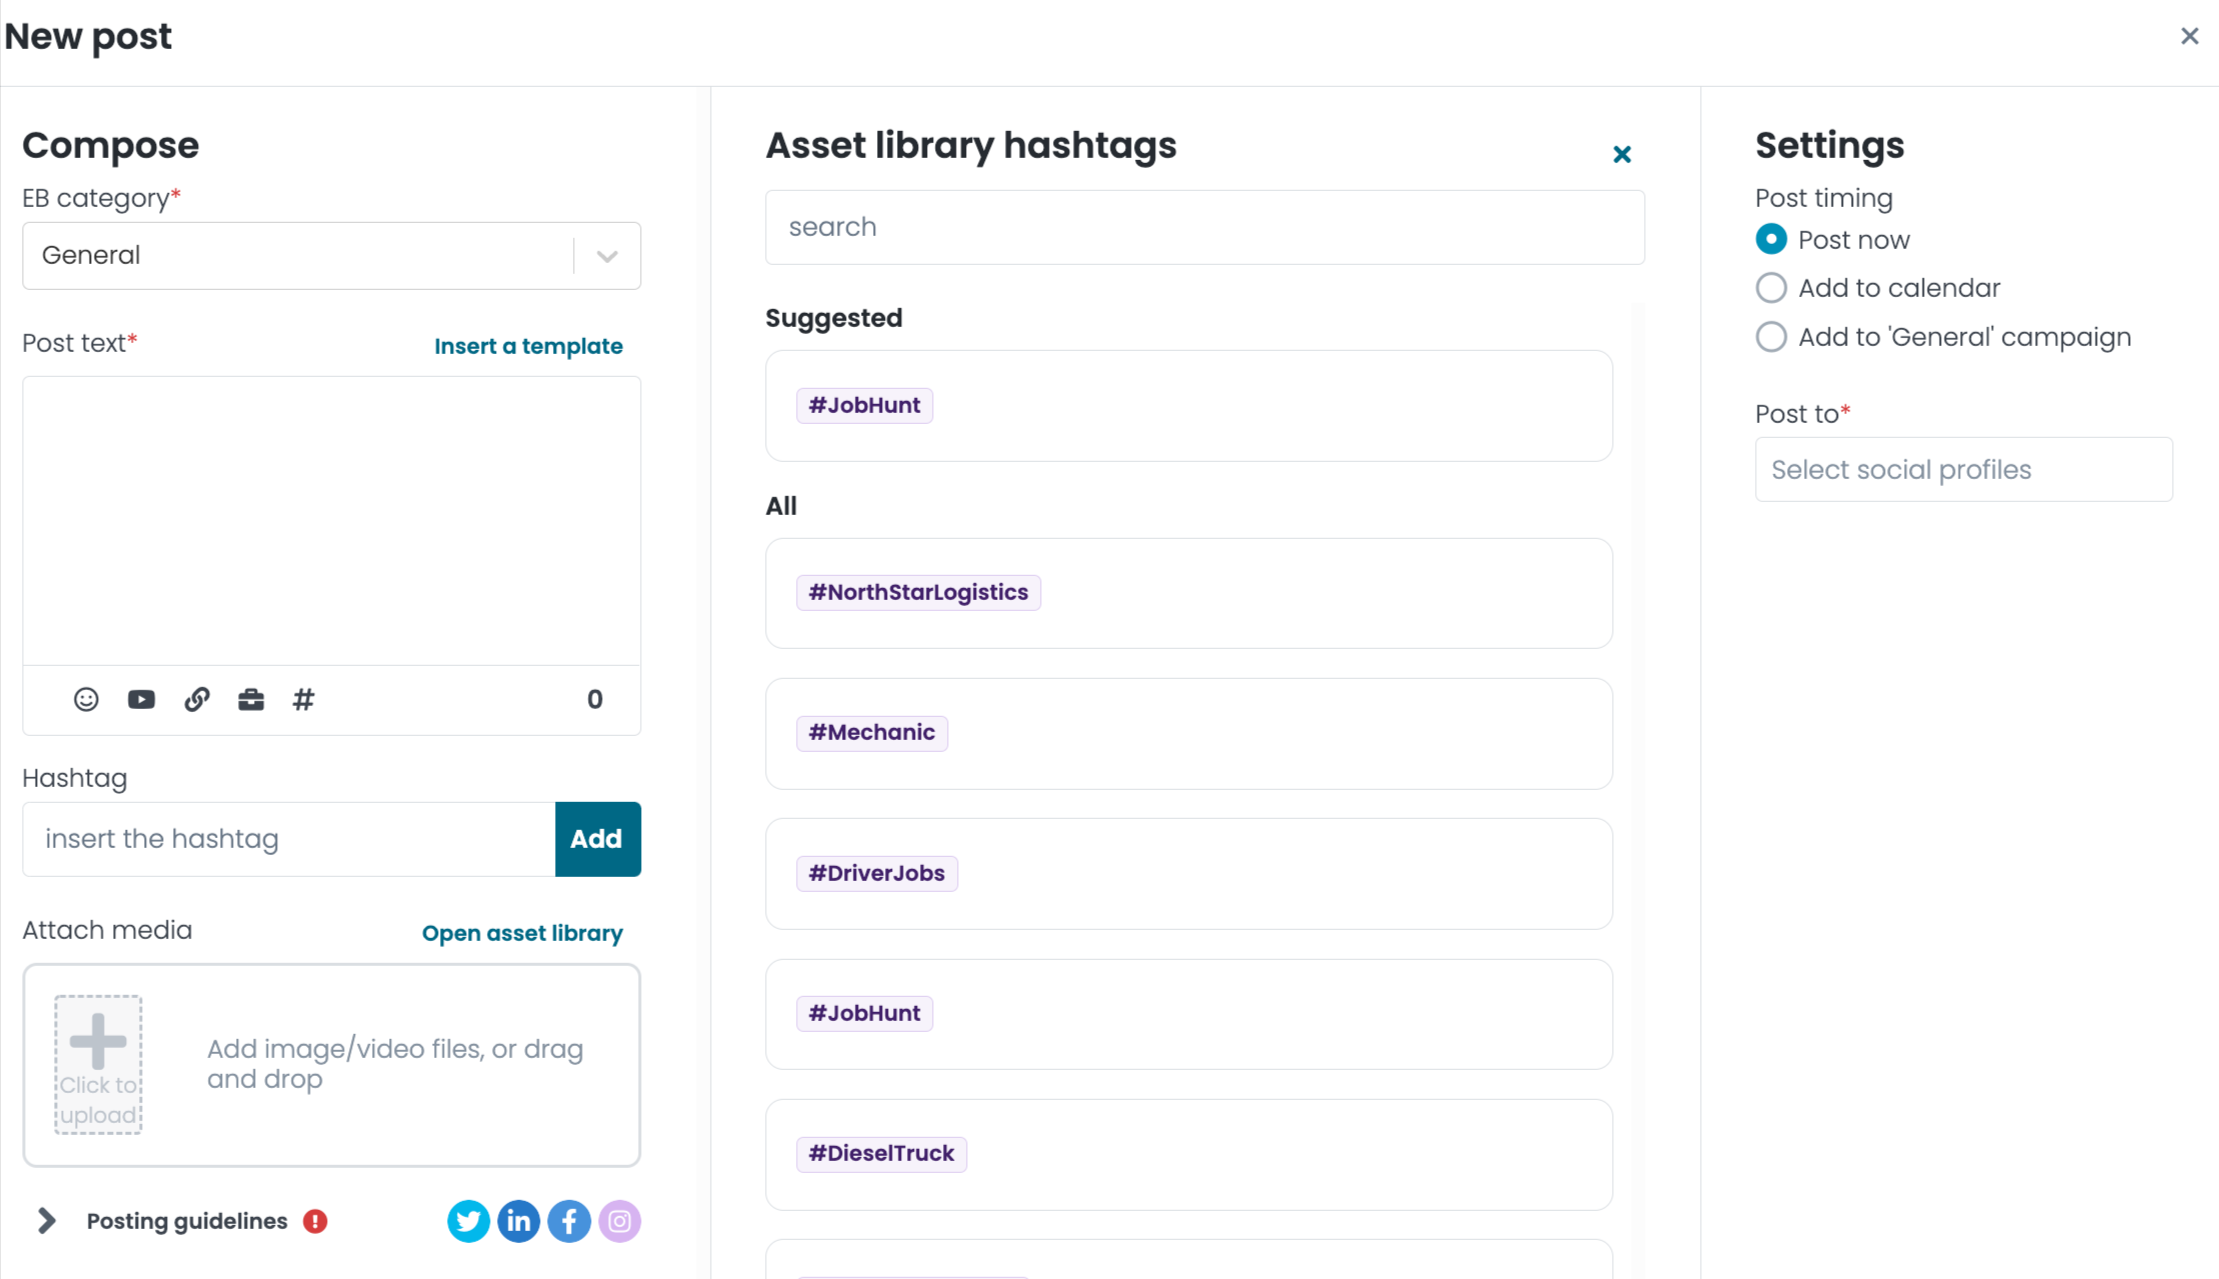Choose the #DriverJobs hashtag
Screen dimensions: 2219x1279
[x=877, y=873]
